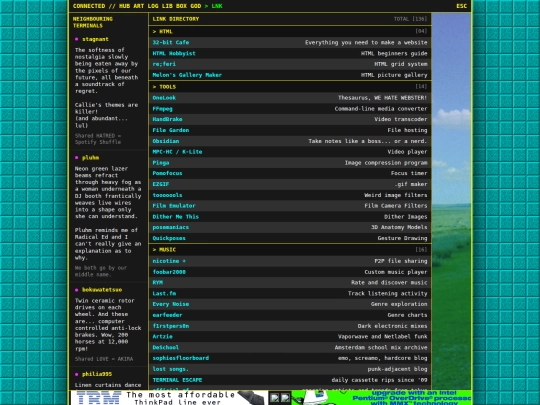Visit Pomofocus focus timer link
Viewport: 540px width, 405px height.
tap(167, 173)
